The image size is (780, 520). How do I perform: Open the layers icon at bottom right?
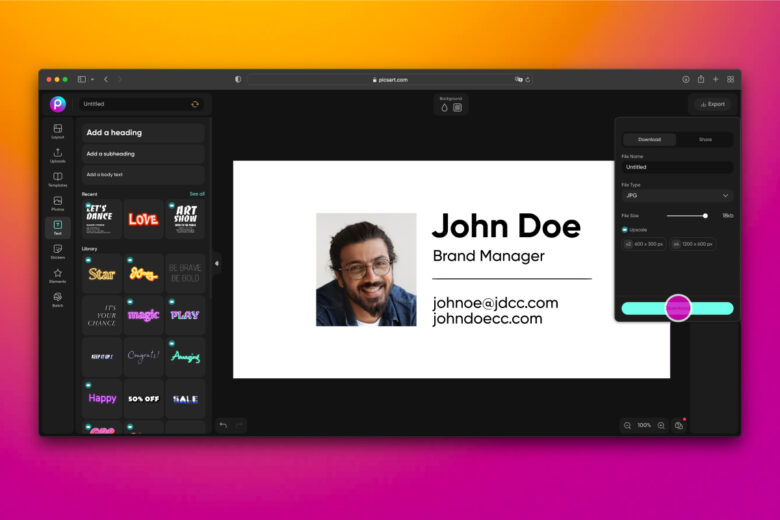tap(679, 425)
